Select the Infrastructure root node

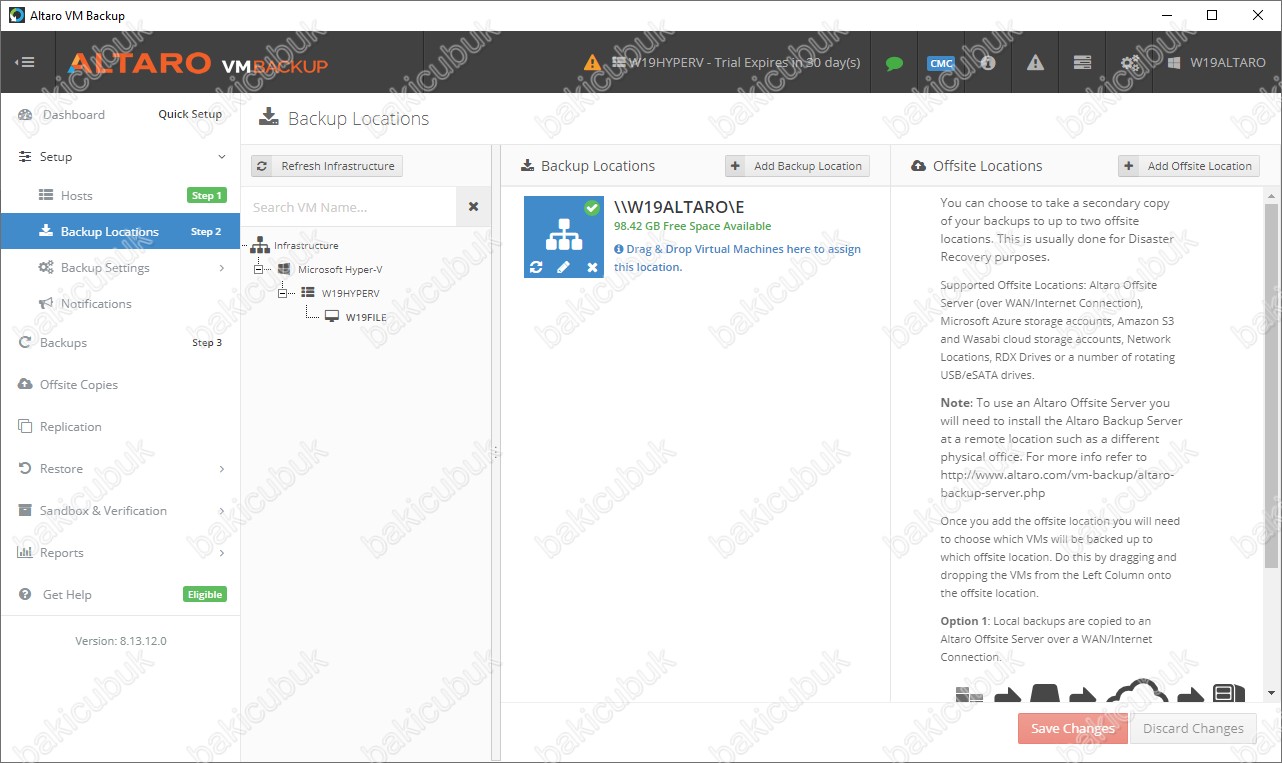tap(306, 245)
